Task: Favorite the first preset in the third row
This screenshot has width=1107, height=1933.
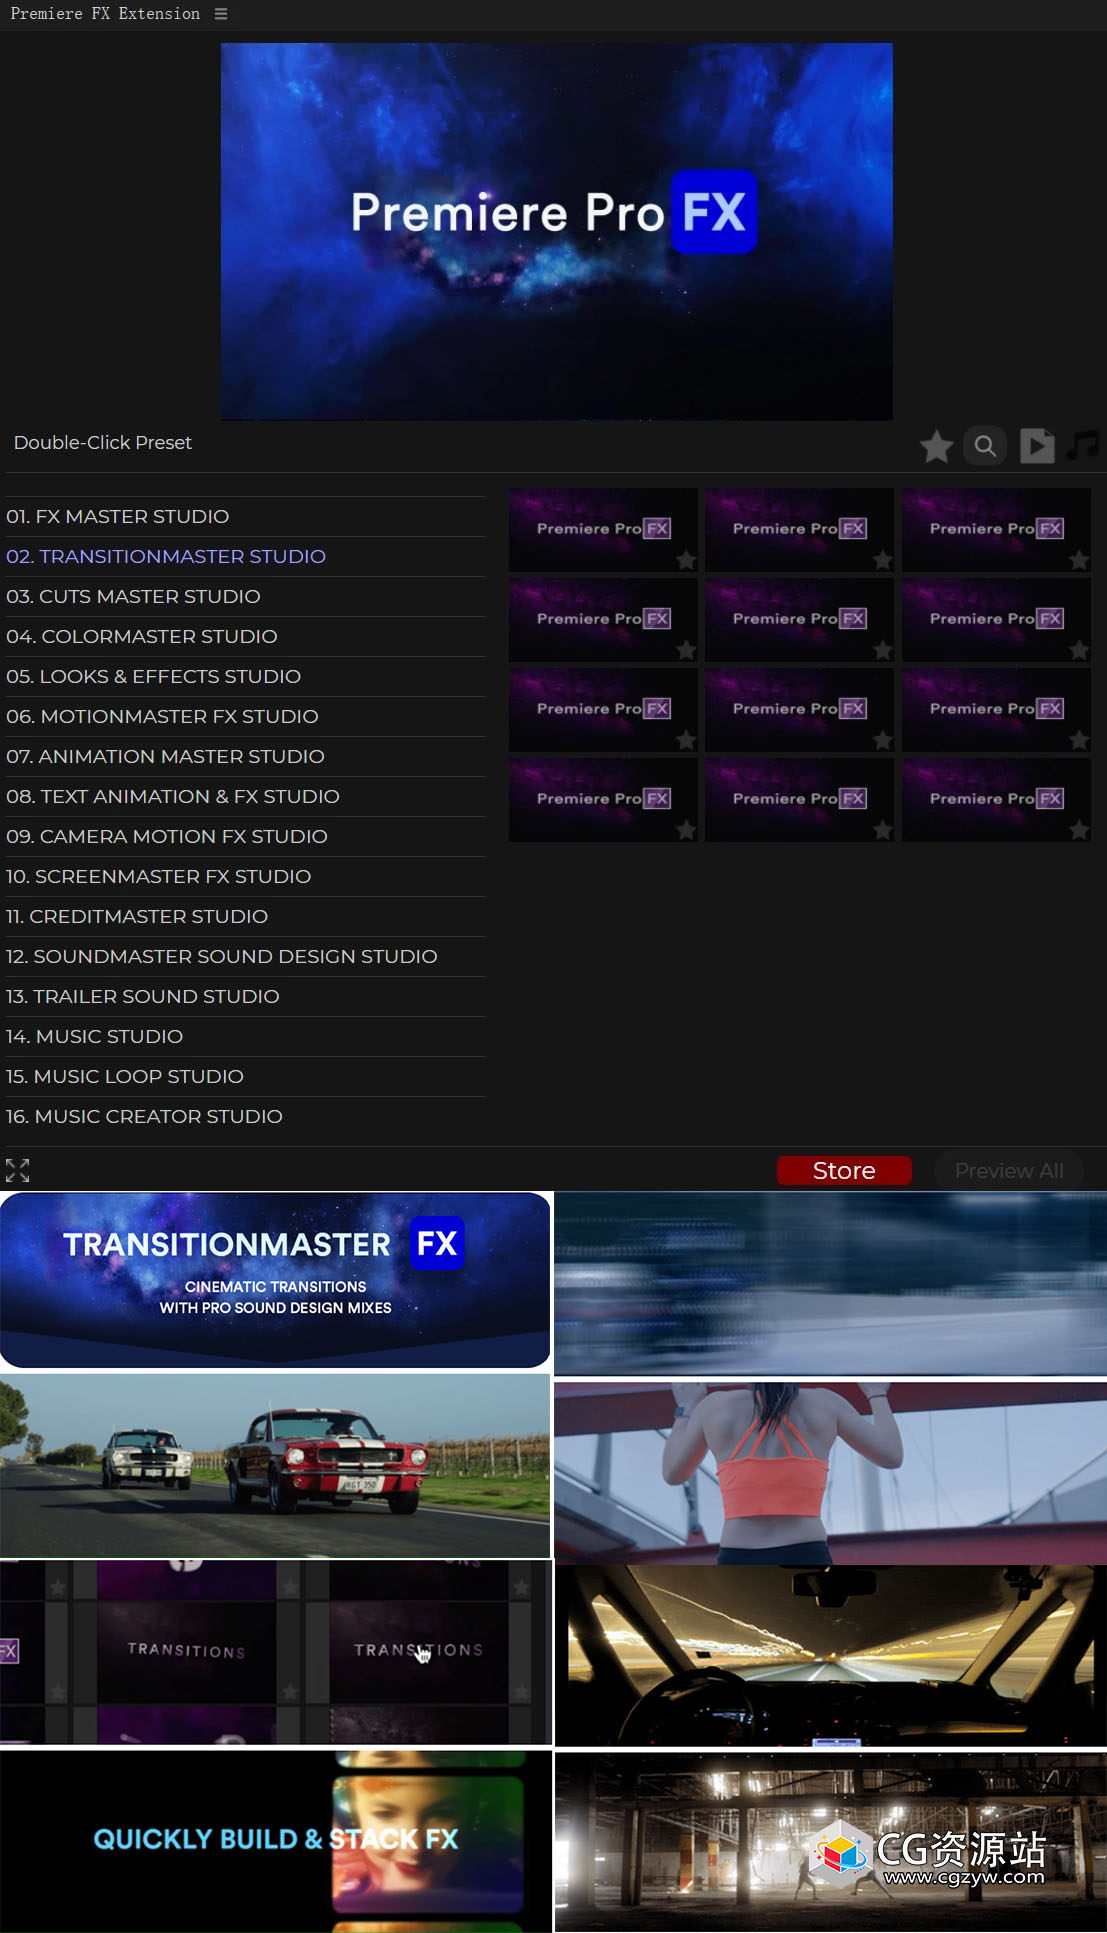Action: pyautogui.click(x=686, y=740)
